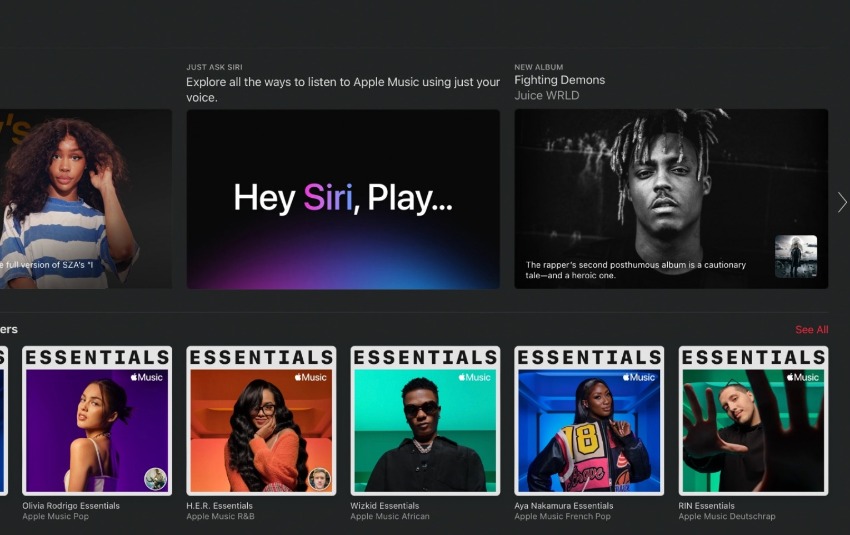Click the NEW ALBUM label
This screenshot has width=850, height=535.
point(539,67)
